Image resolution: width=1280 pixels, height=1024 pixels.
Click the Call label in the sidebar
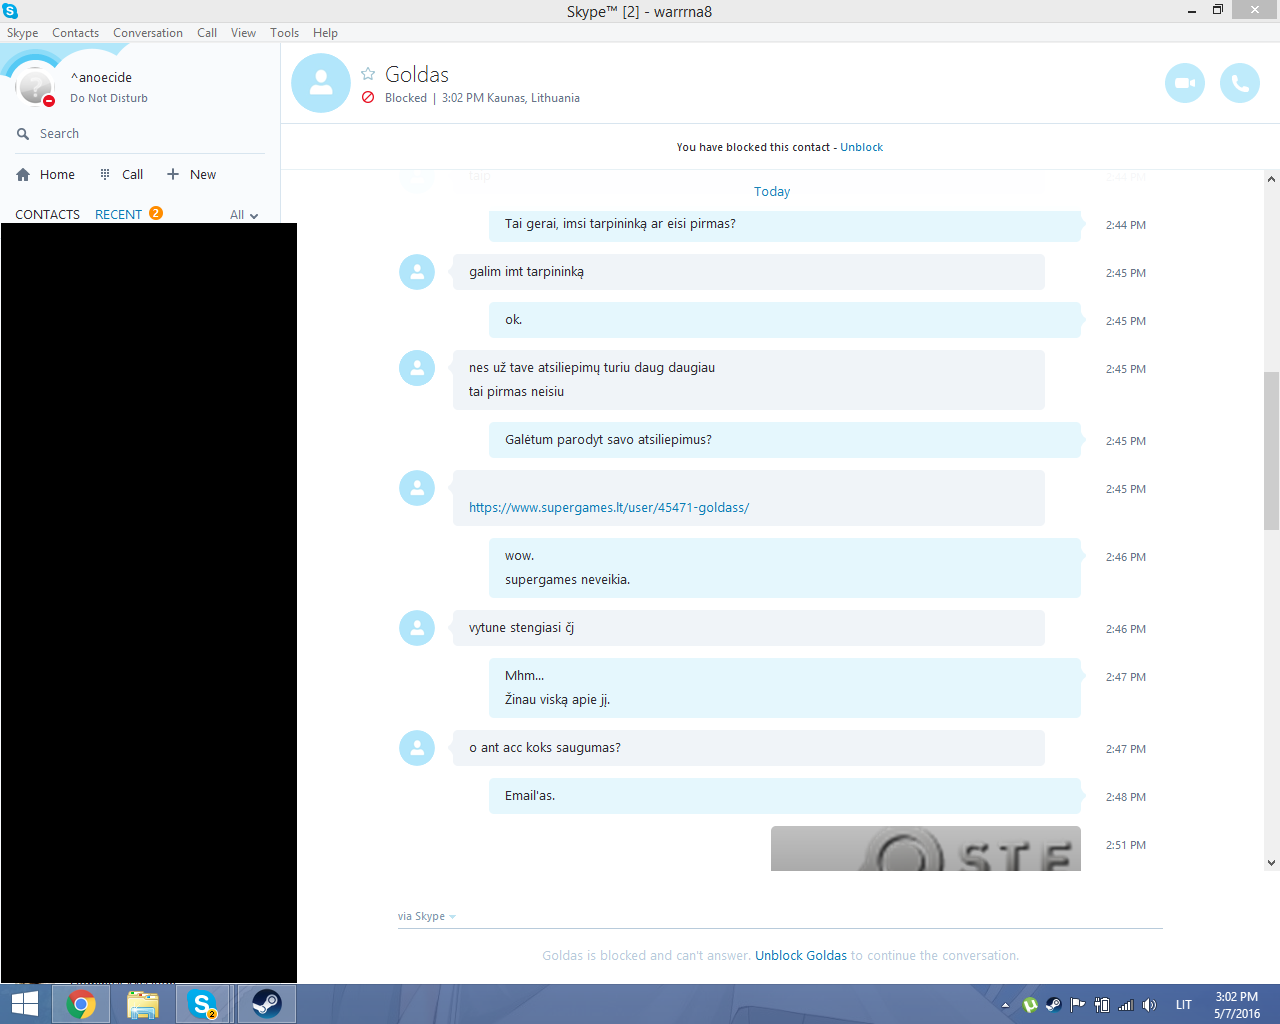click(133, 174)
